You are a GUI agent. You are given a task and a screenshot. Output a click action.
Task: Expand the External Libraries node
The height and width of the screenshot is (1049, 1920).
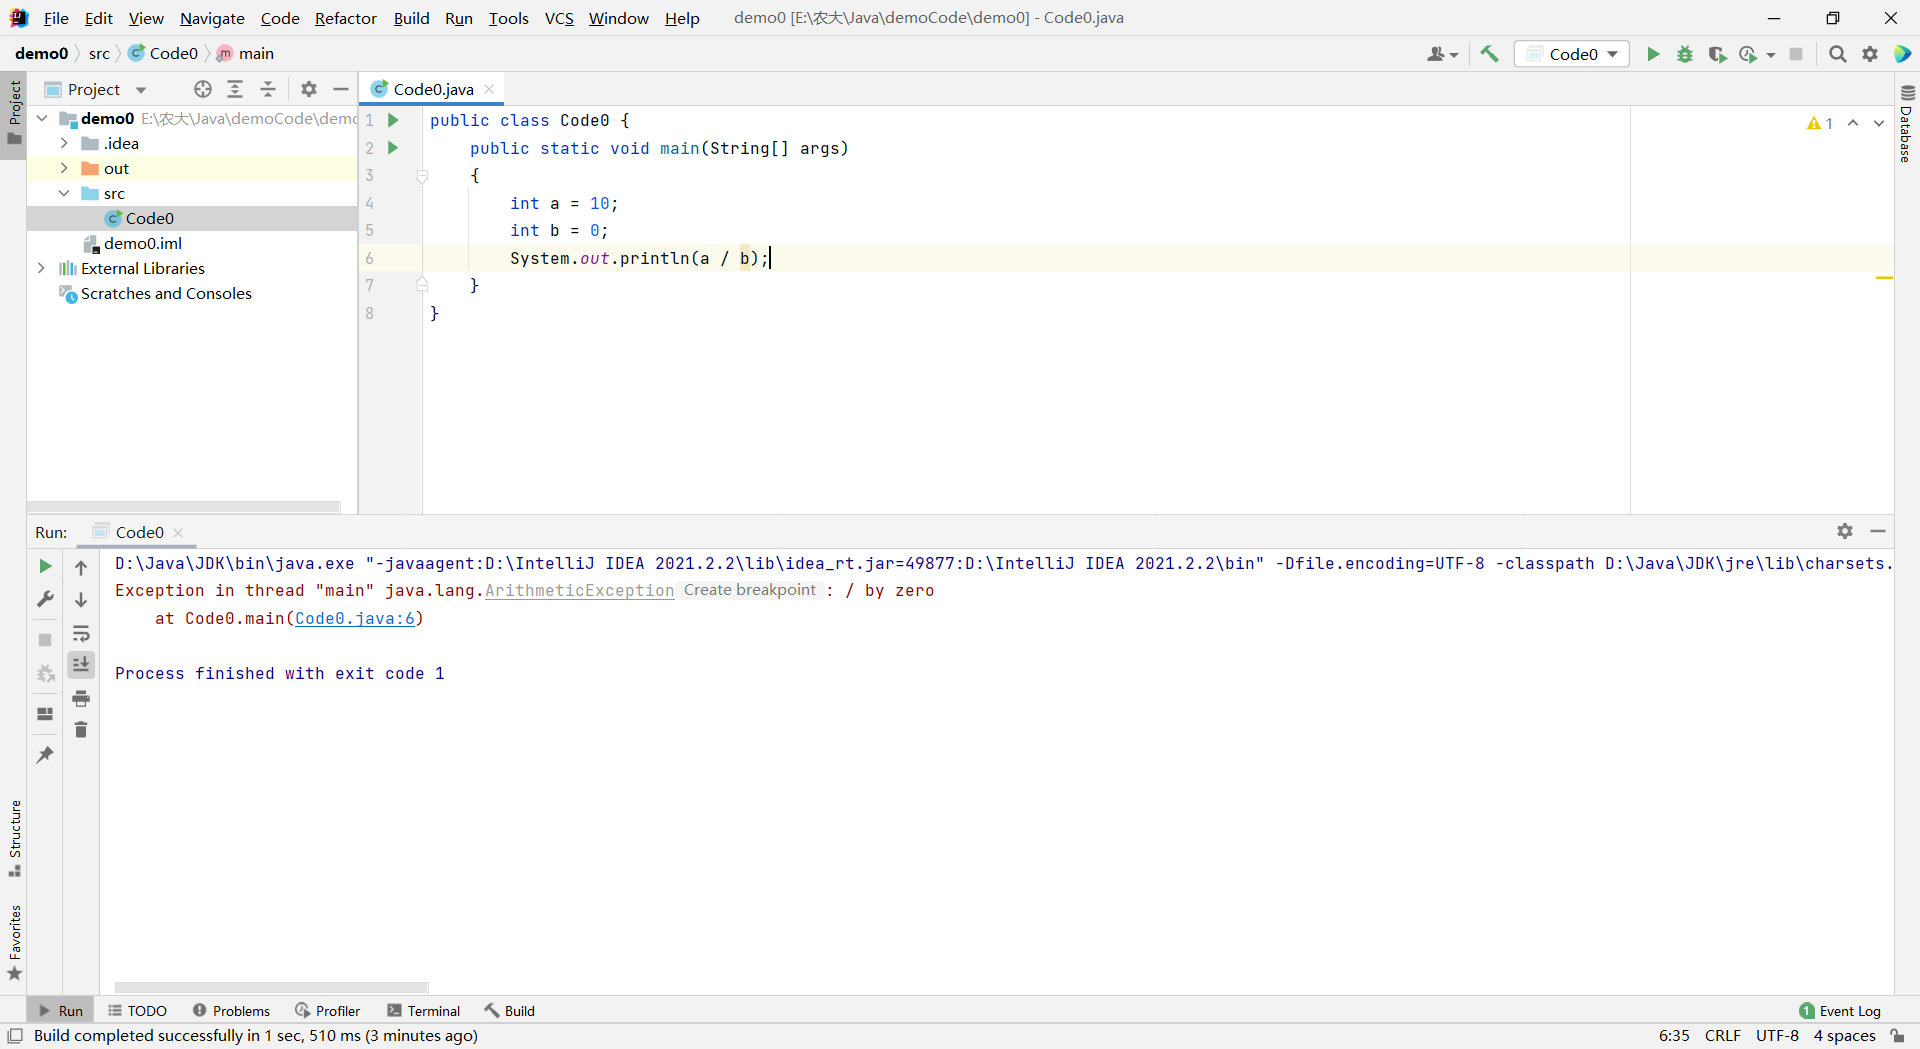(x=41, y=268)
